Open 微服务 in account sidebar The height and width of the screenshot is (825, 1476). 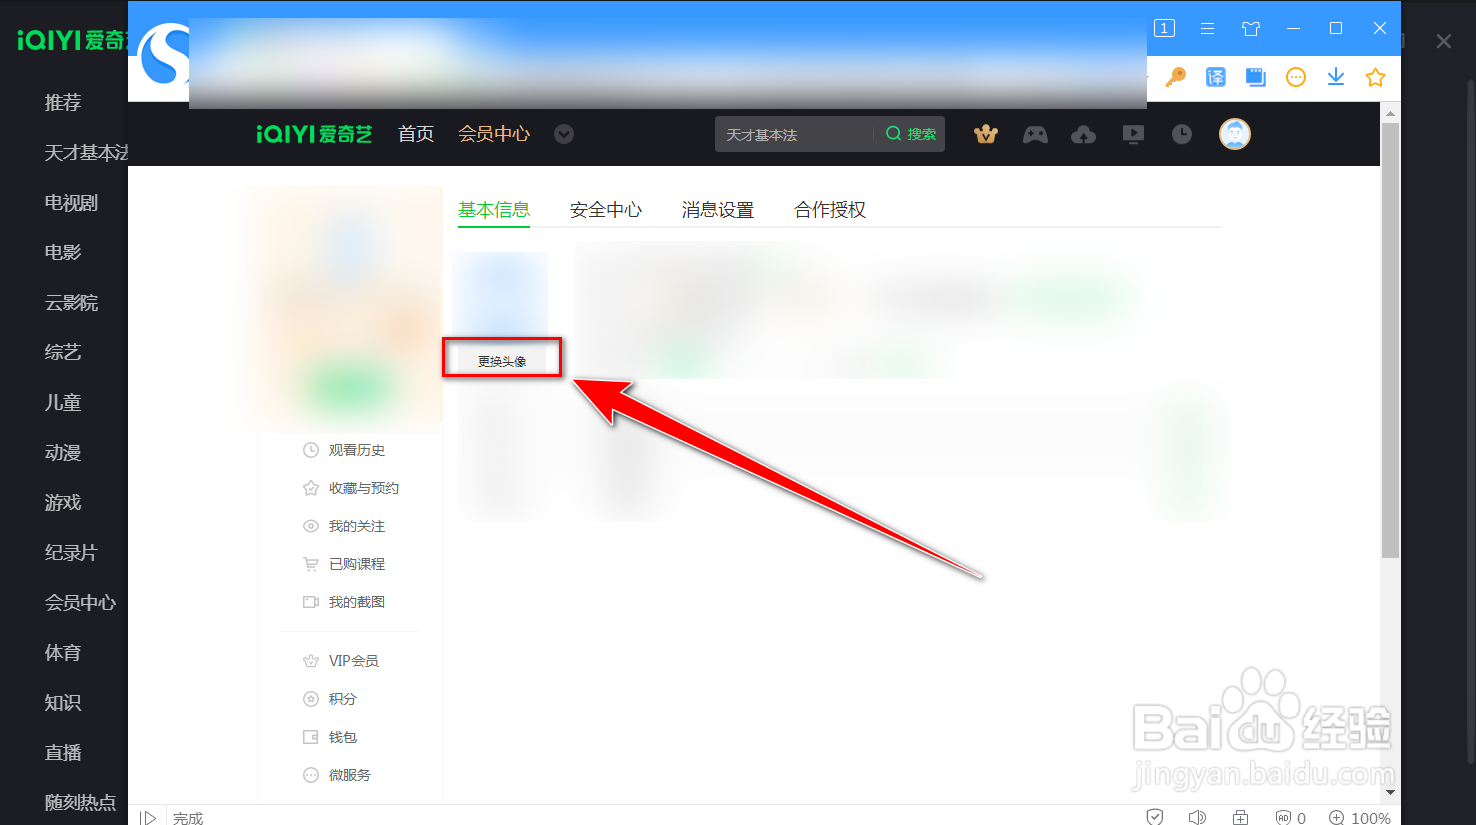pyautogui.click(x=337, y=775)
